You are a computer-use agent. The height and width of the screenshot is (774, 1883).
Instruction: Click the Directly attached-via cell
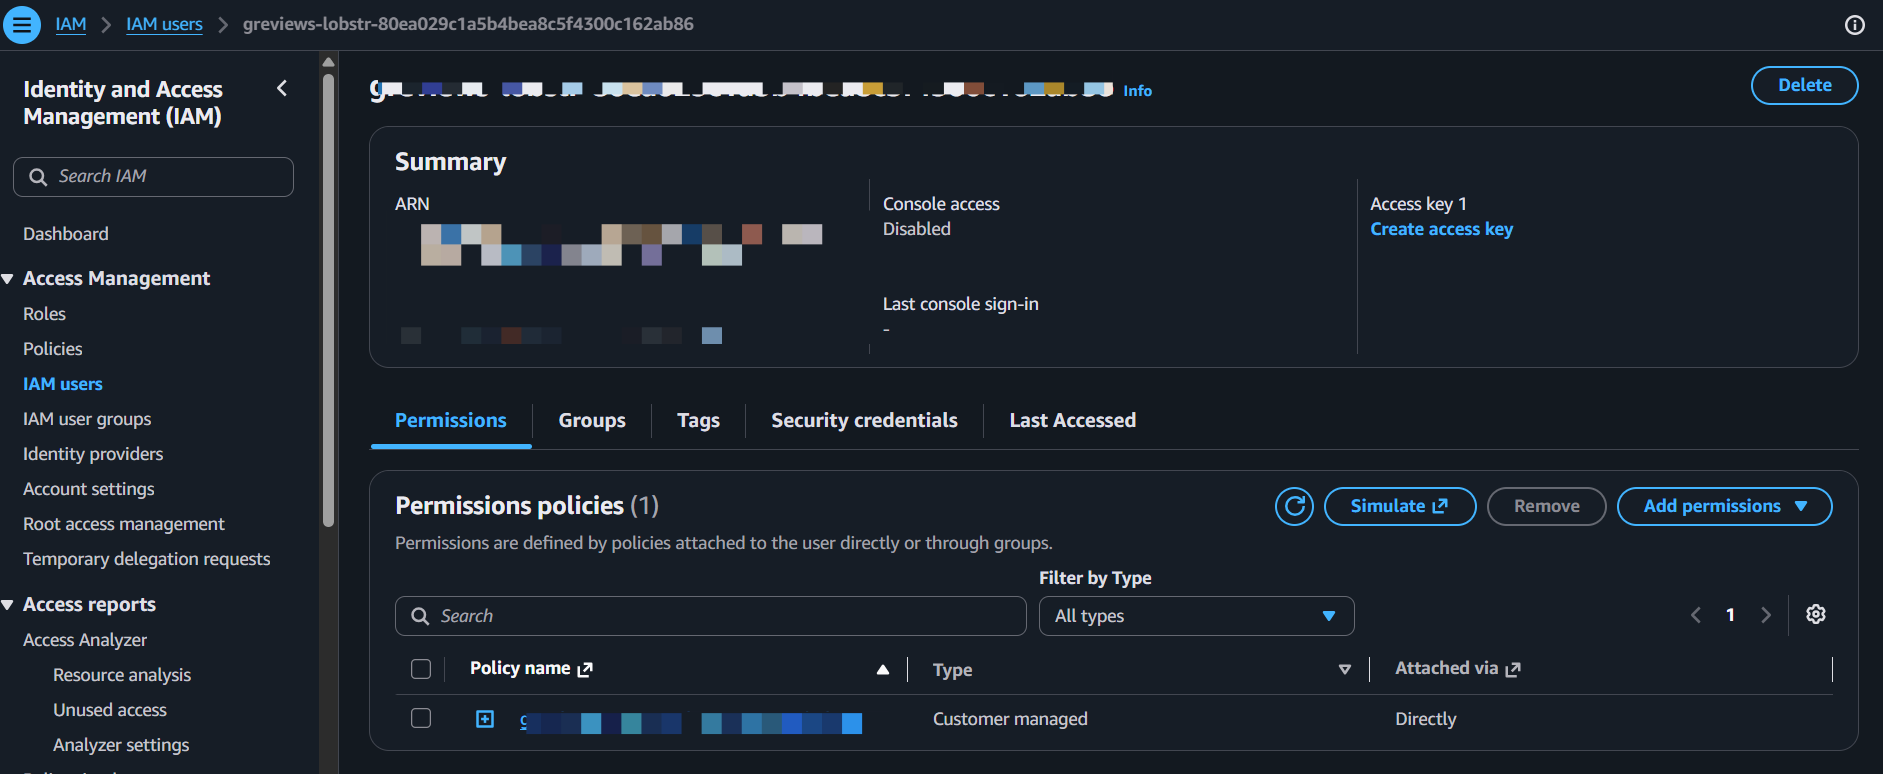(x=1426, y=719)
